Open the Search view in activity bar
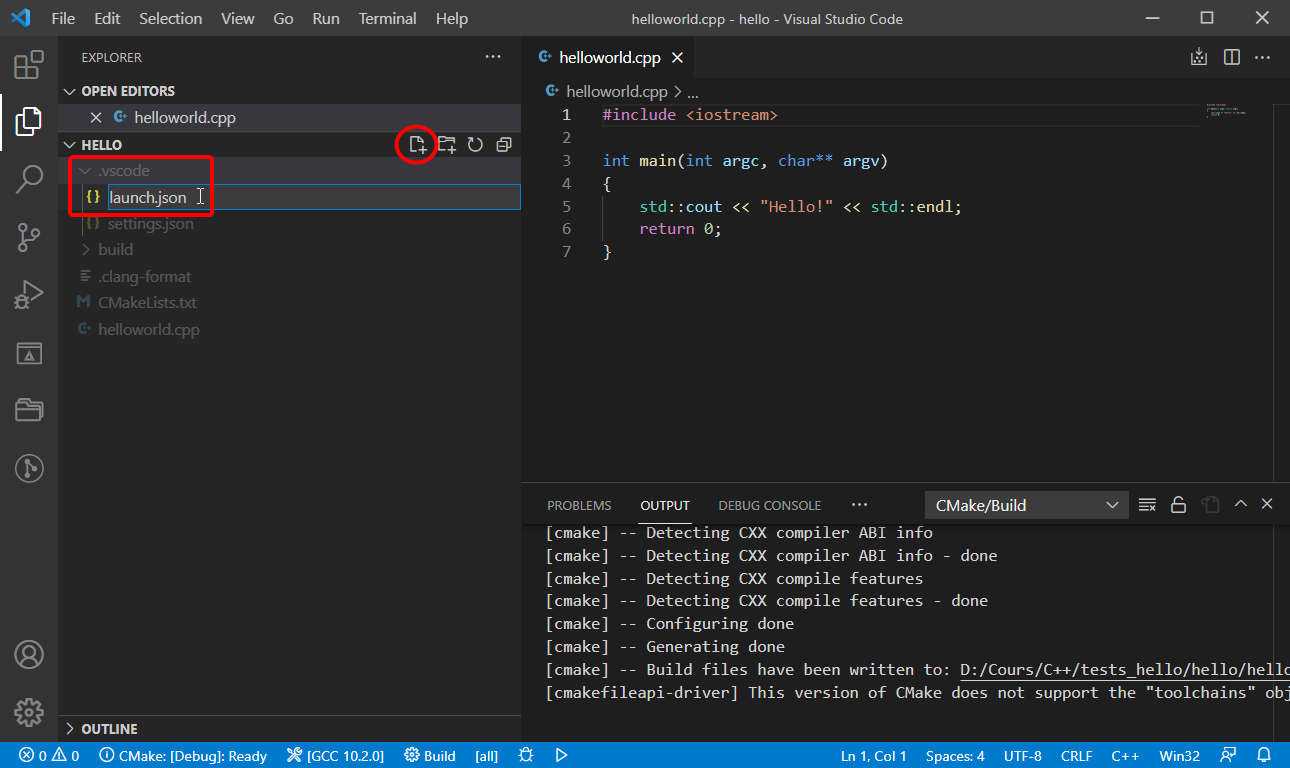Screen dimensions: 1290x768 28,180
